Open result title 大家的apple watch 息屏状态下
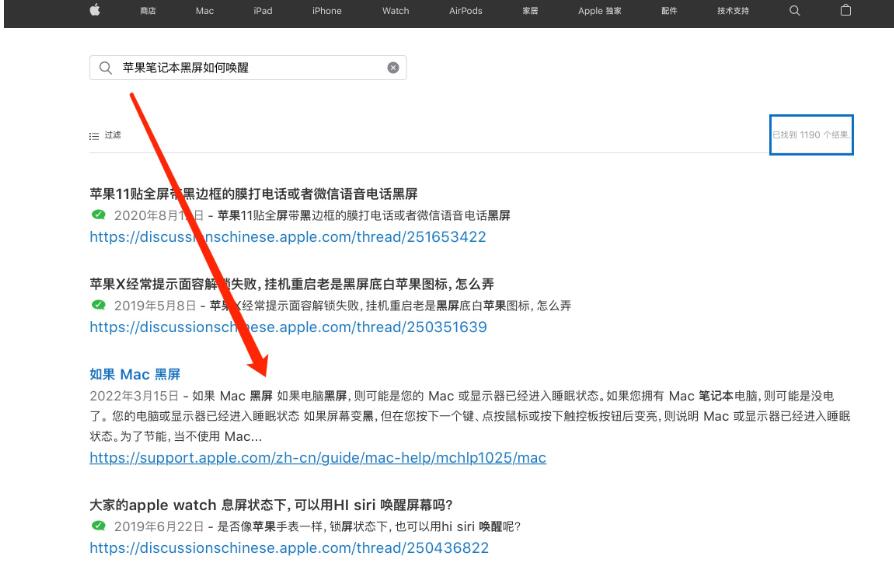The width and height of the screenshot is (894, 562). [x=271, y=505]
